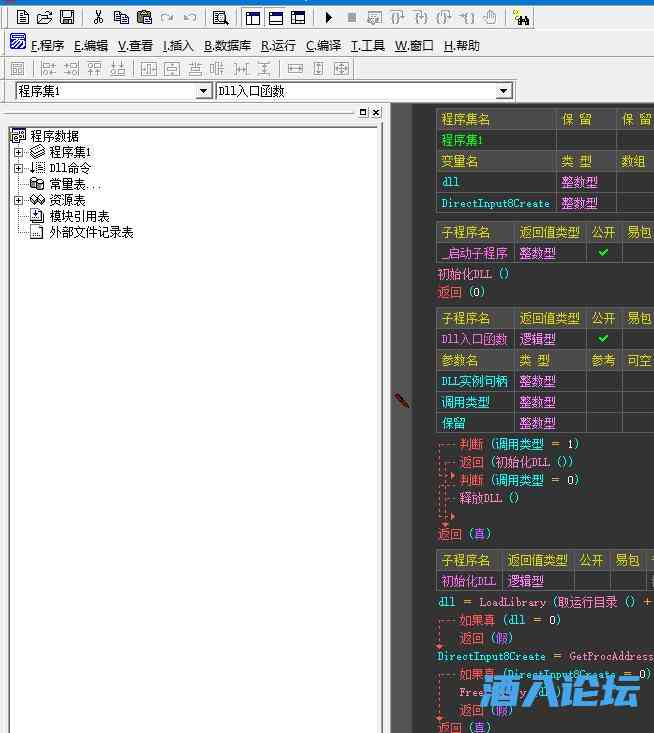Open the H.帮助 menu
The height and width of the screenshot is (733, 654).
pos(462,46)
